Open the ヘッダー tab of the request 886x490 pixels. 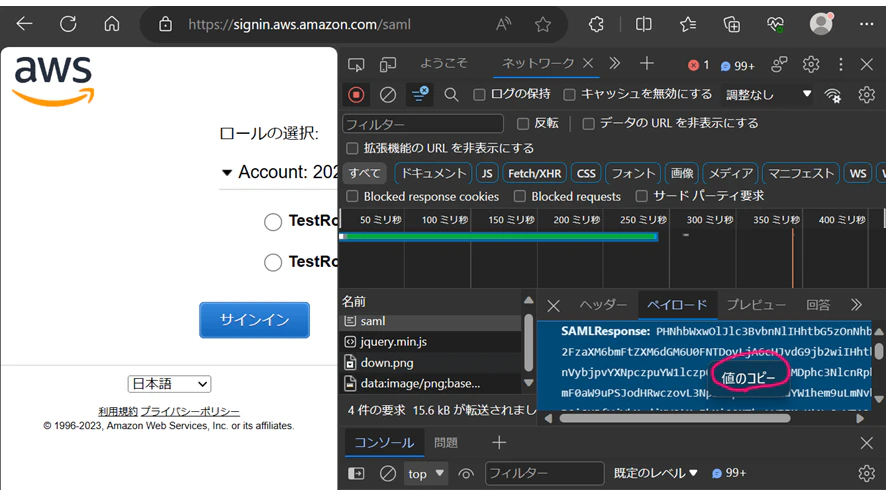(603, 305)
